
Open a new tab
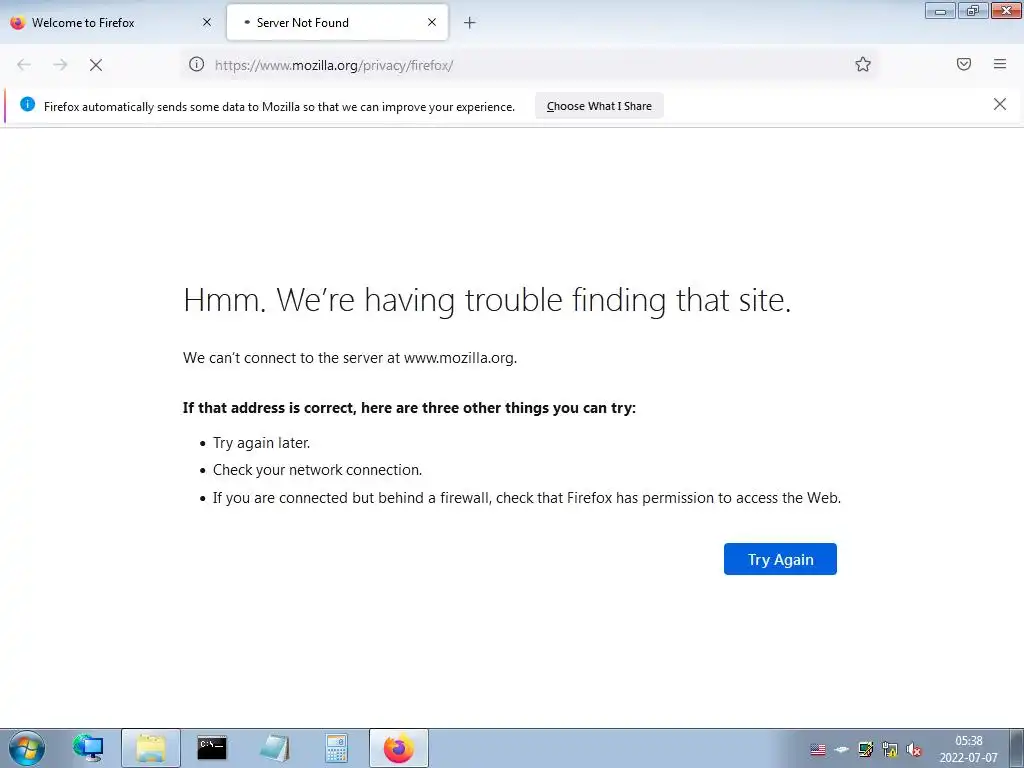pyautogui.click(x=470, y=23)
